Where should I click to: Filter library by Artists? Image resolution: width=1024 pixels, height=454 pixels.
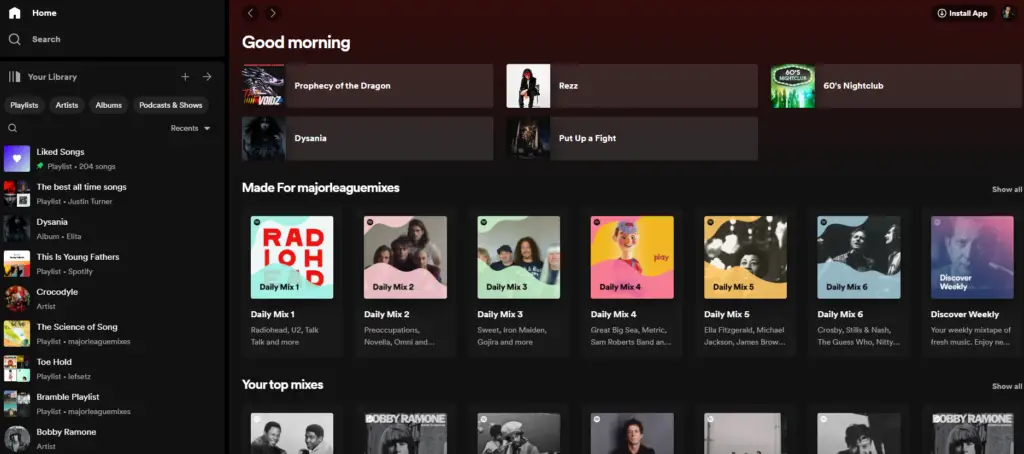(67, 105)
